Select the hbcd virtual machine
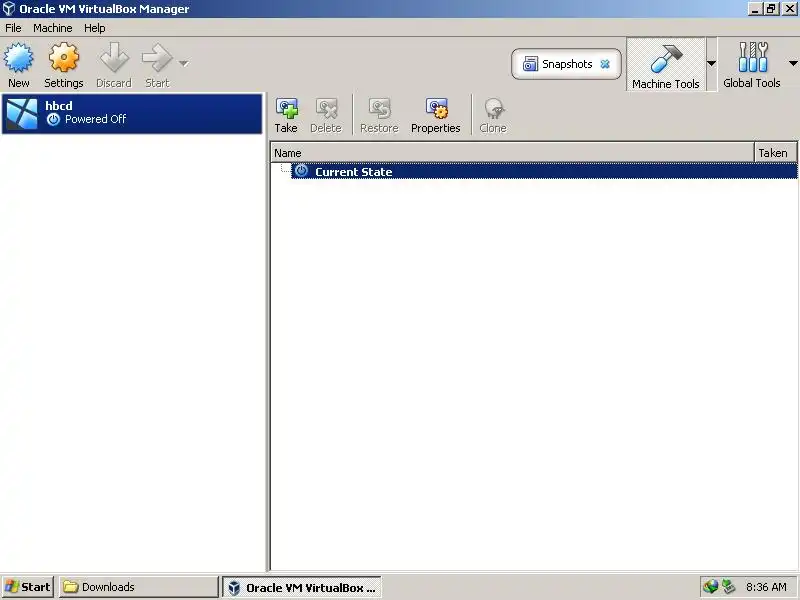This screenshot has height=600, width=800. pos(132,114)
